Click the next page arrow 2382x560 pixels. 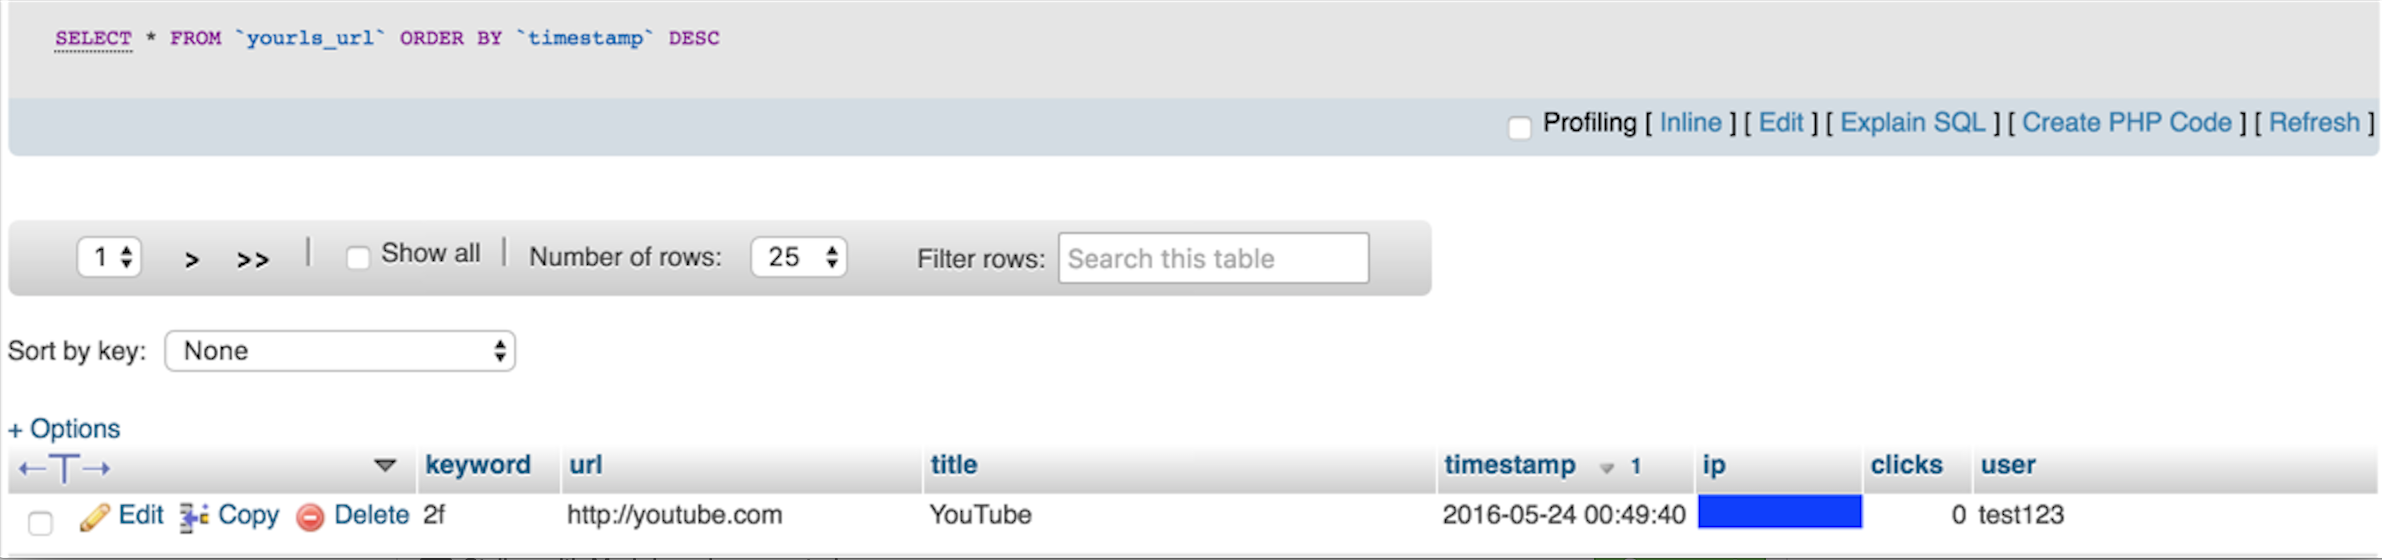[x=192, y=260]
